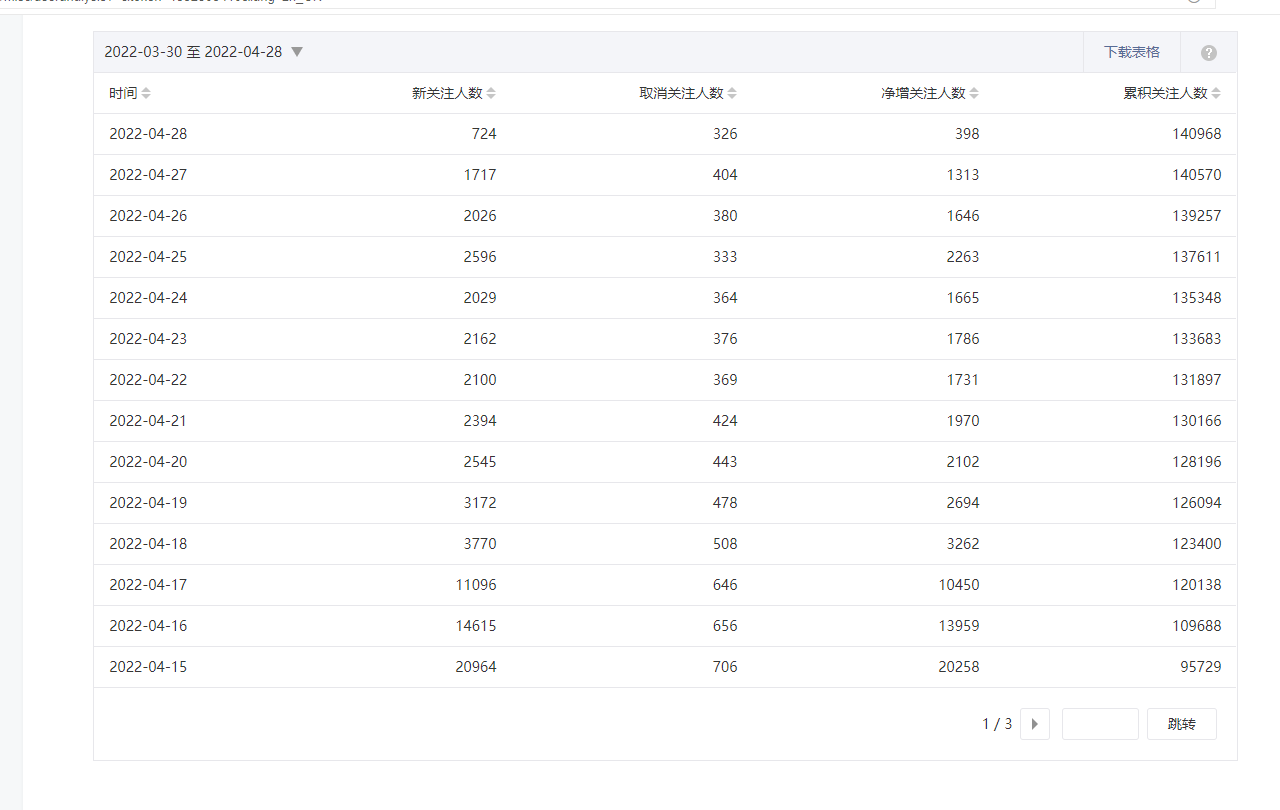This screenshot has height=810, width=1280.
Task: Sort by 新关注人数 column arrows
Action: pyautogui.click(x=490, y=93)
